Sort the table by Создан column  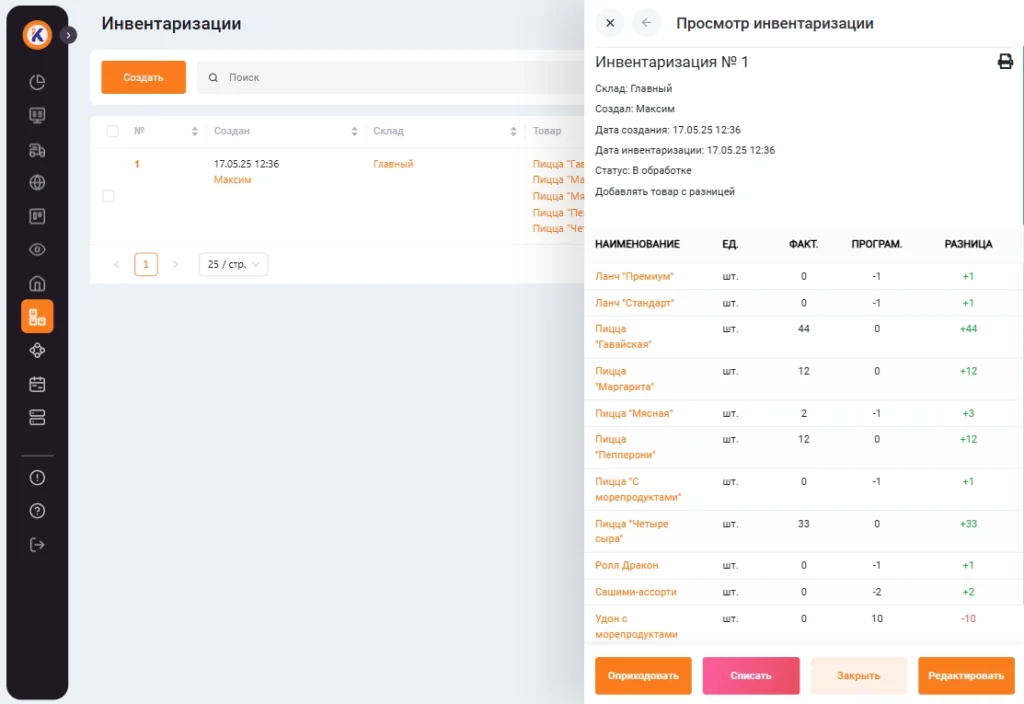coord(354,131)
